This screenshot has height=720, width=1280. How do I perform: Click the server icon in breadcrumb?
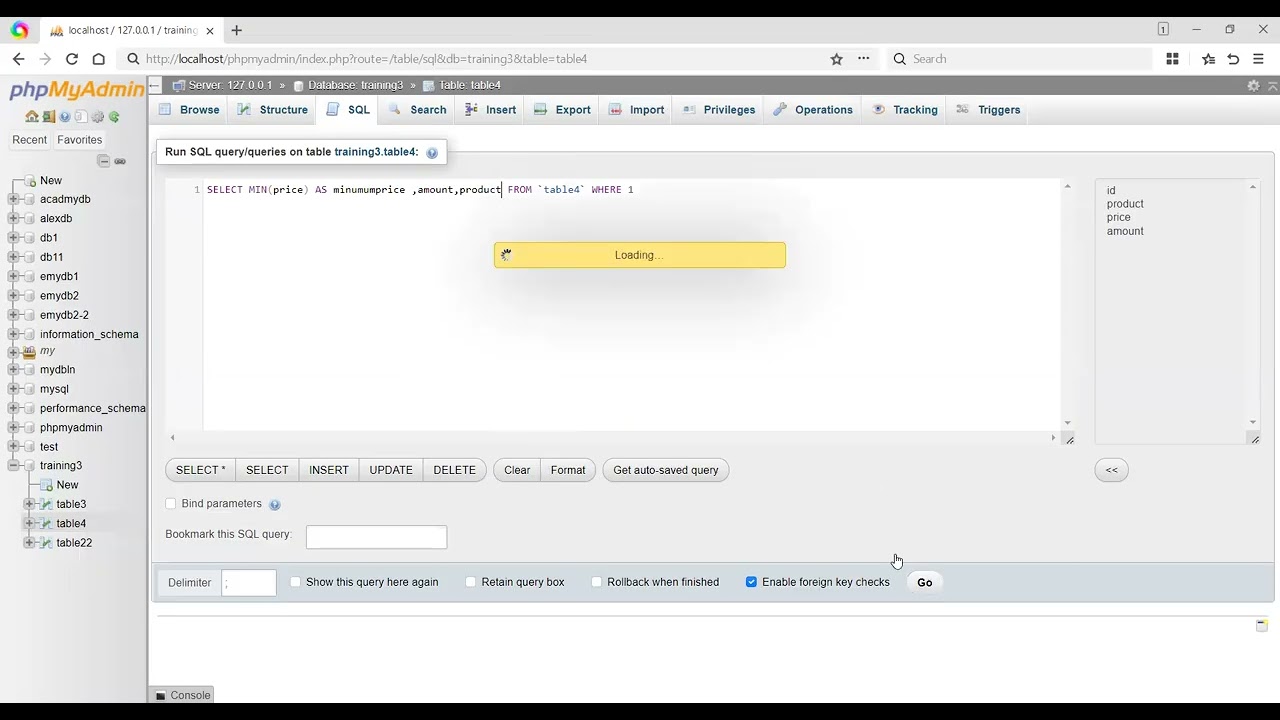(x=179, y=86)
